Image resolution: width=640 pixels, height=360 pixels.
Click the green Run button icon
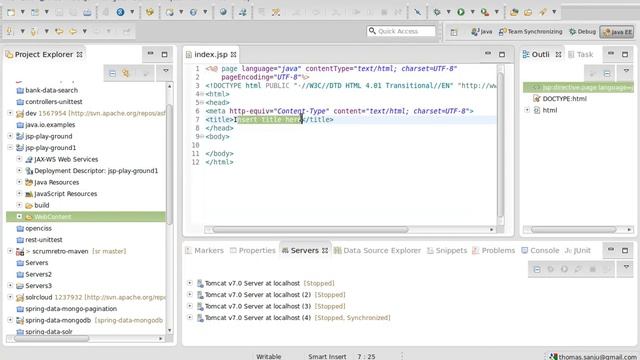point(461,12)
